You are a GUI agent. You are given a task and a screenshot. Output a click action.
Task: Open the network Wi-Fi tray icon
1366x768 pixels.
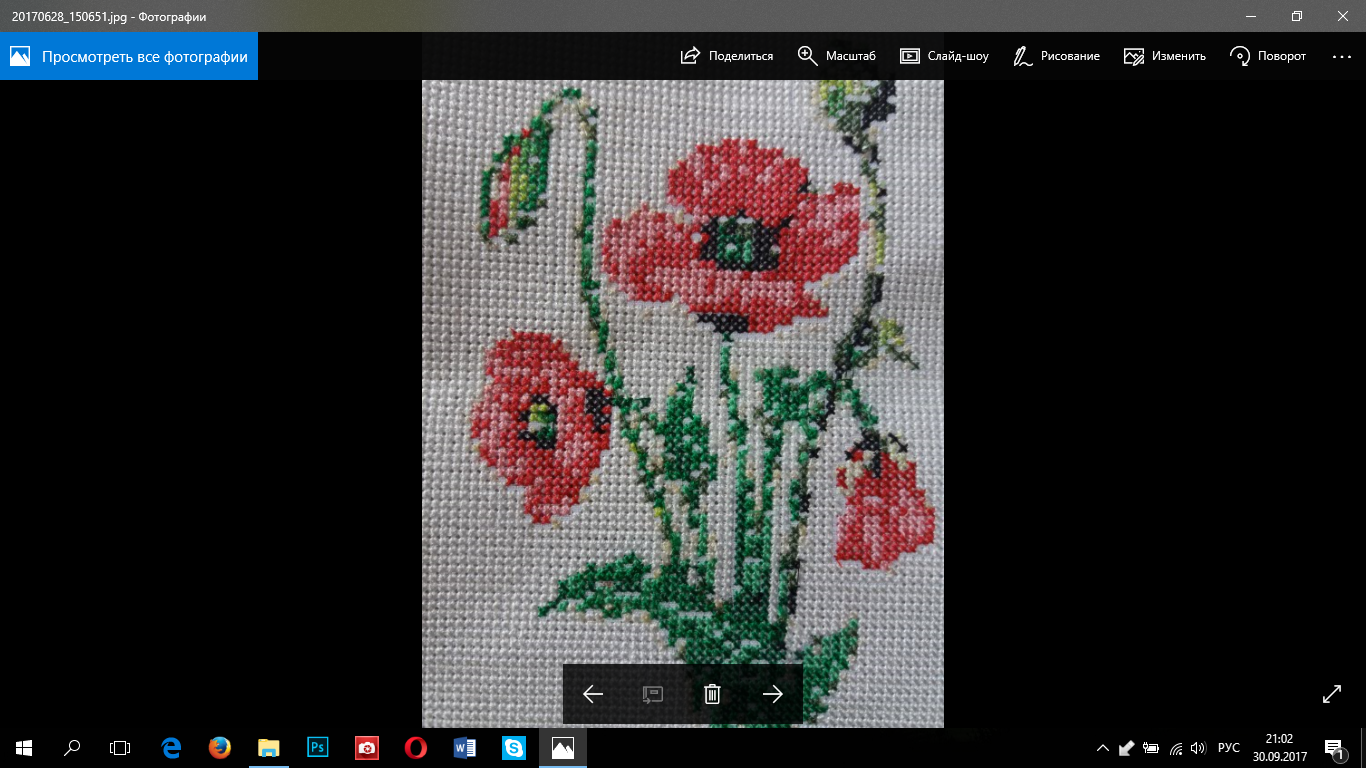click(x=1175, y=747)
